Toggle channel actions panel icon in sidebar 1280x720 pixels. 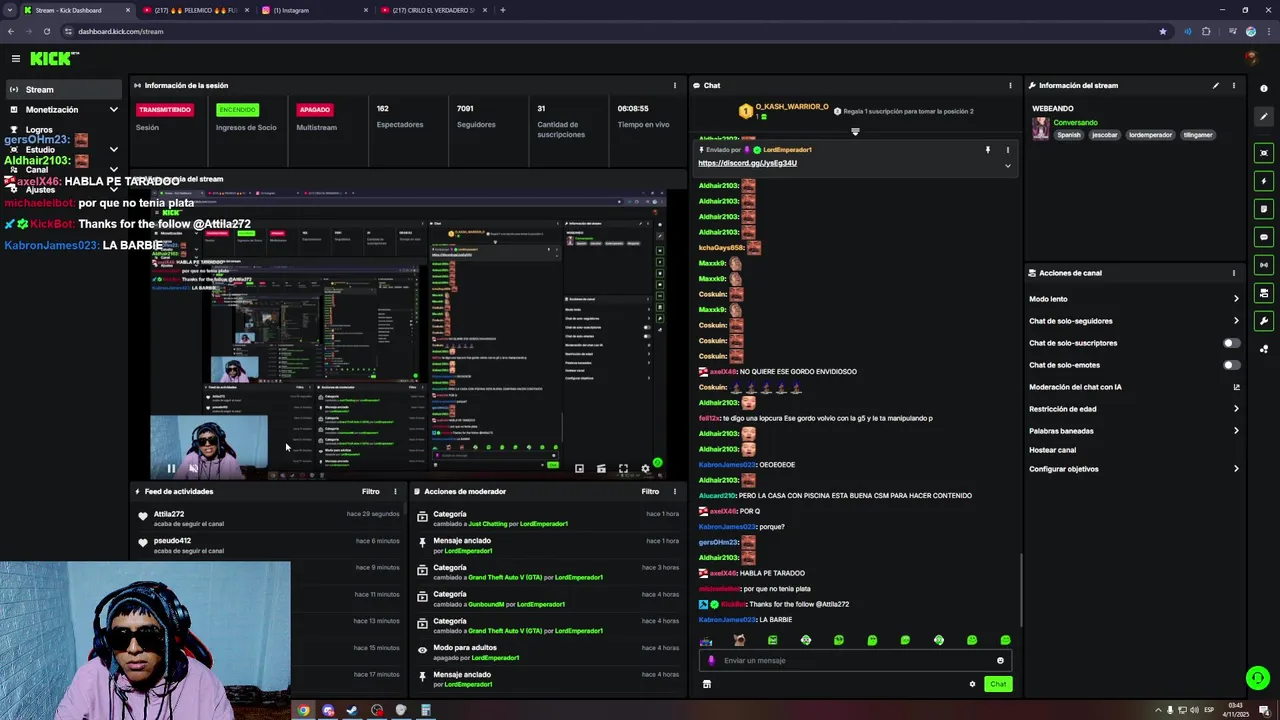pyautogui.click(x=1264, y=293)
